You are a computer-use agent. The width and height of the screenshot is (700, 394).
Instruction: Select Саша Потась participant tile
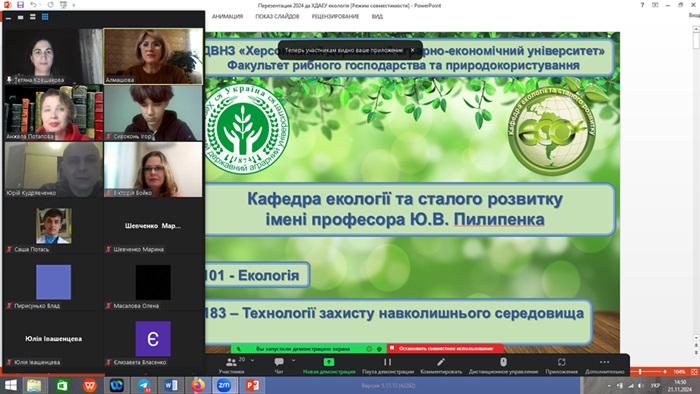point(54,226)
